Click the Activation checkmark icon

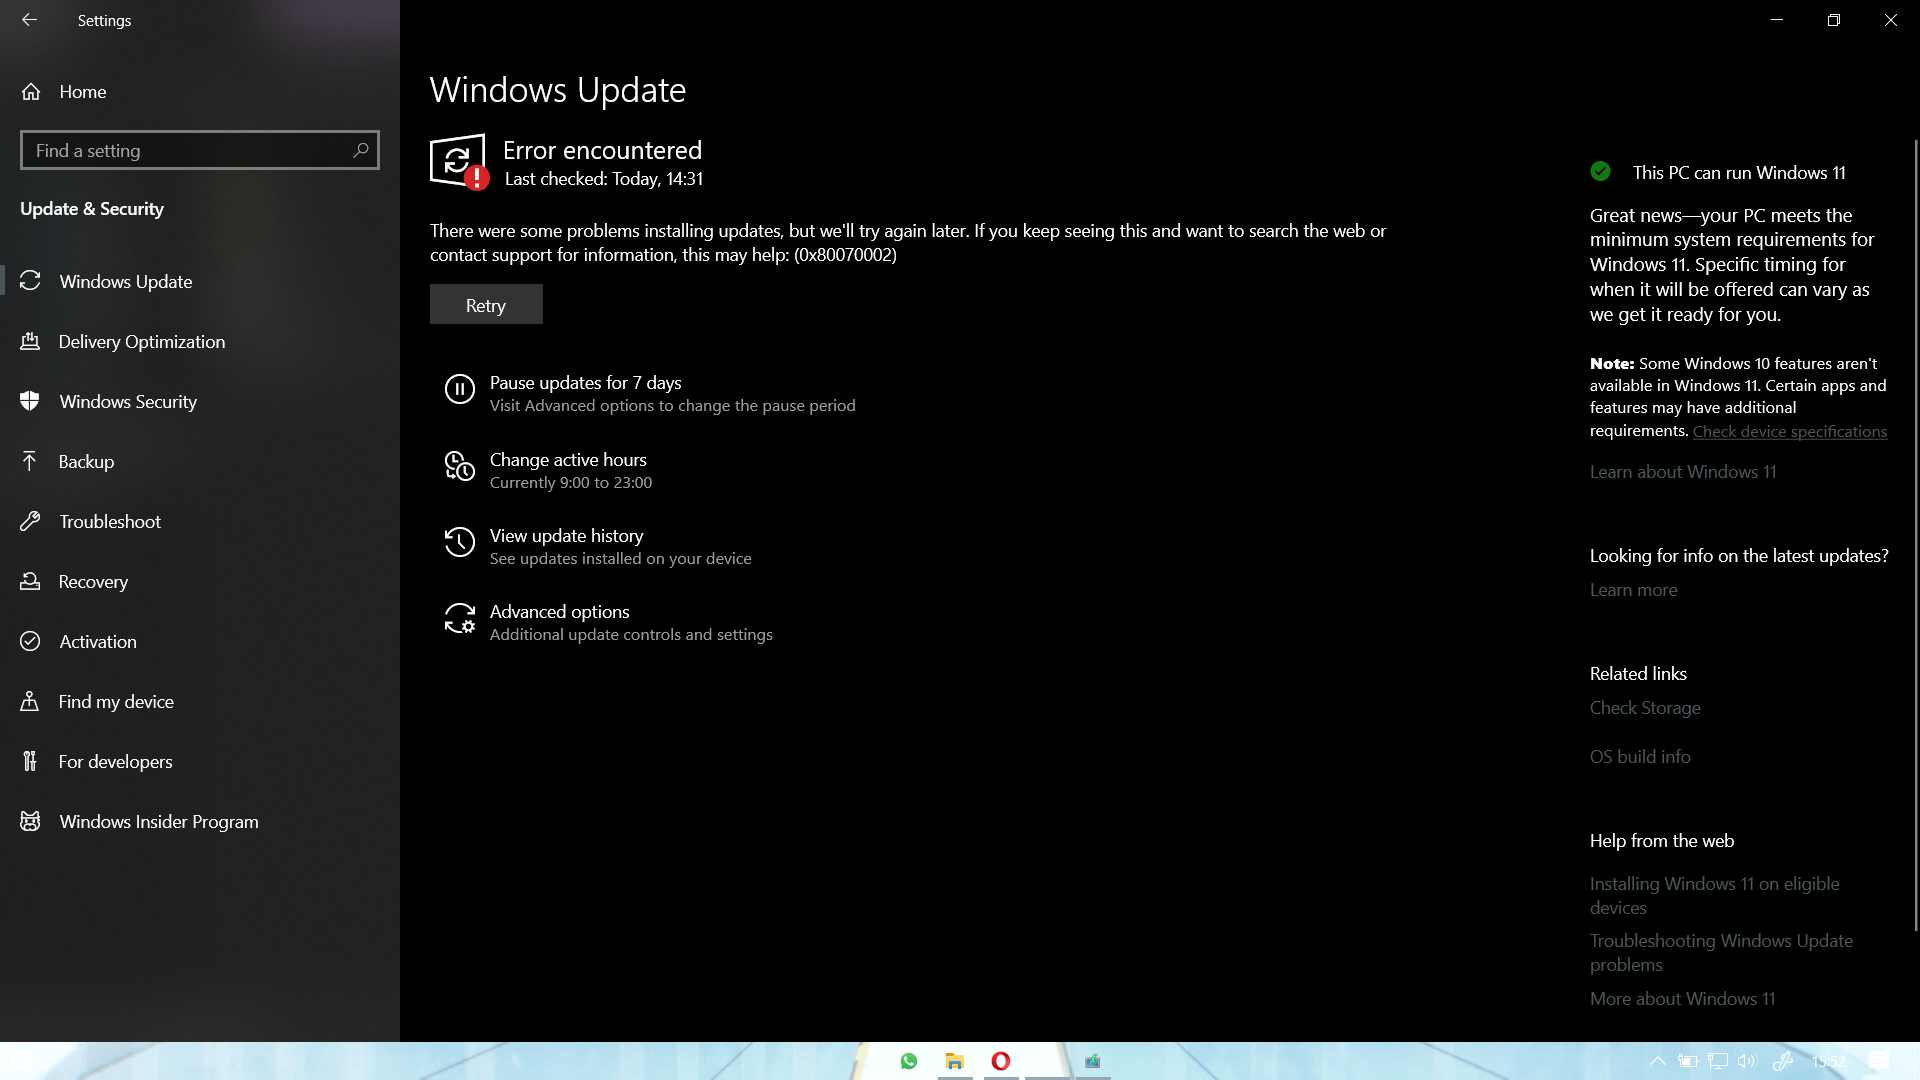click(30, 641)
